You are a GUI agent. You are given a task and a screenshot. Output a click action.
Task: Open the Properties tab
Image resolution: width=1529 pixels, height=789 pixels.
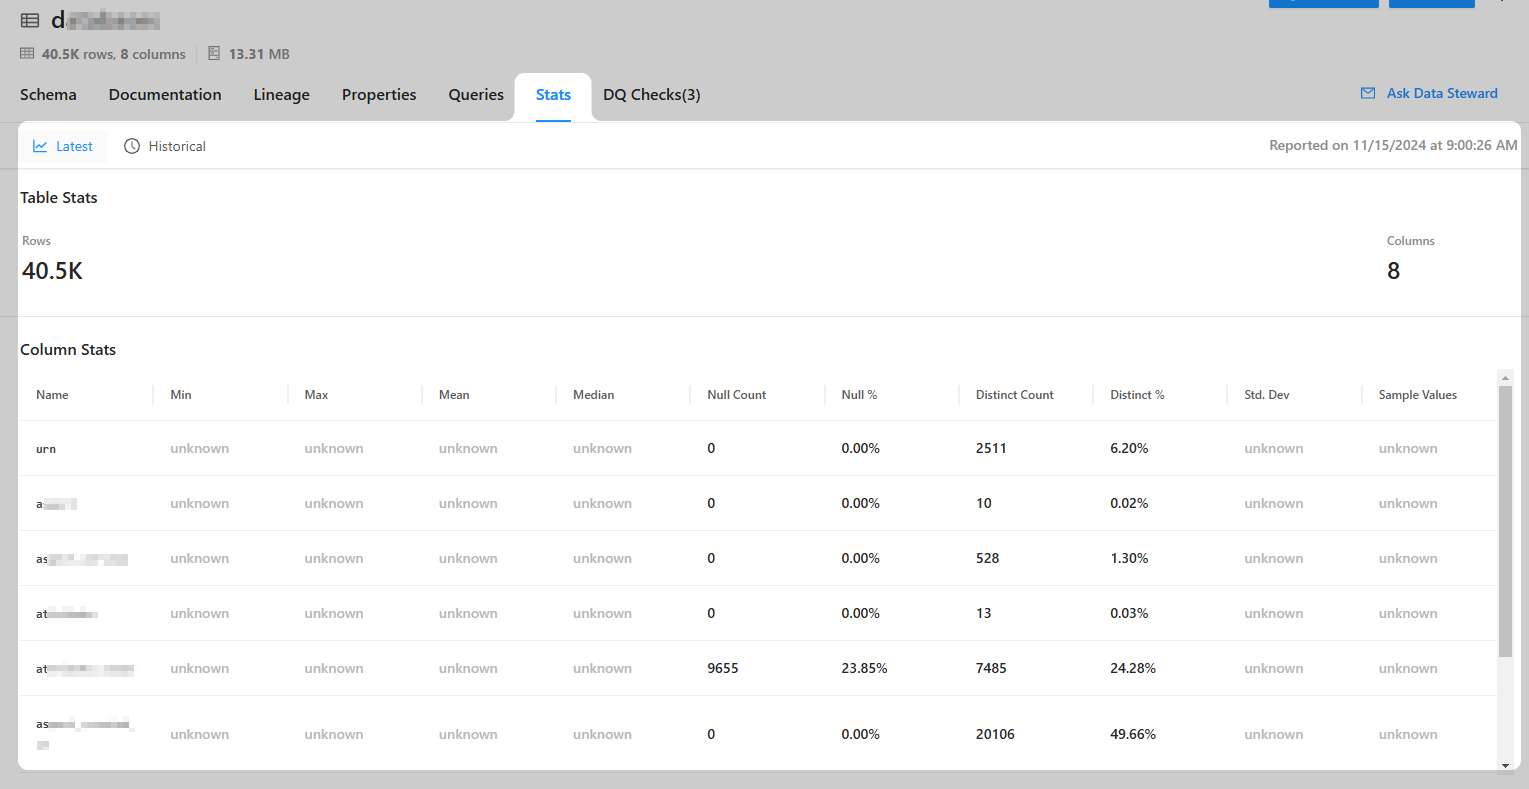click(379, 95)
